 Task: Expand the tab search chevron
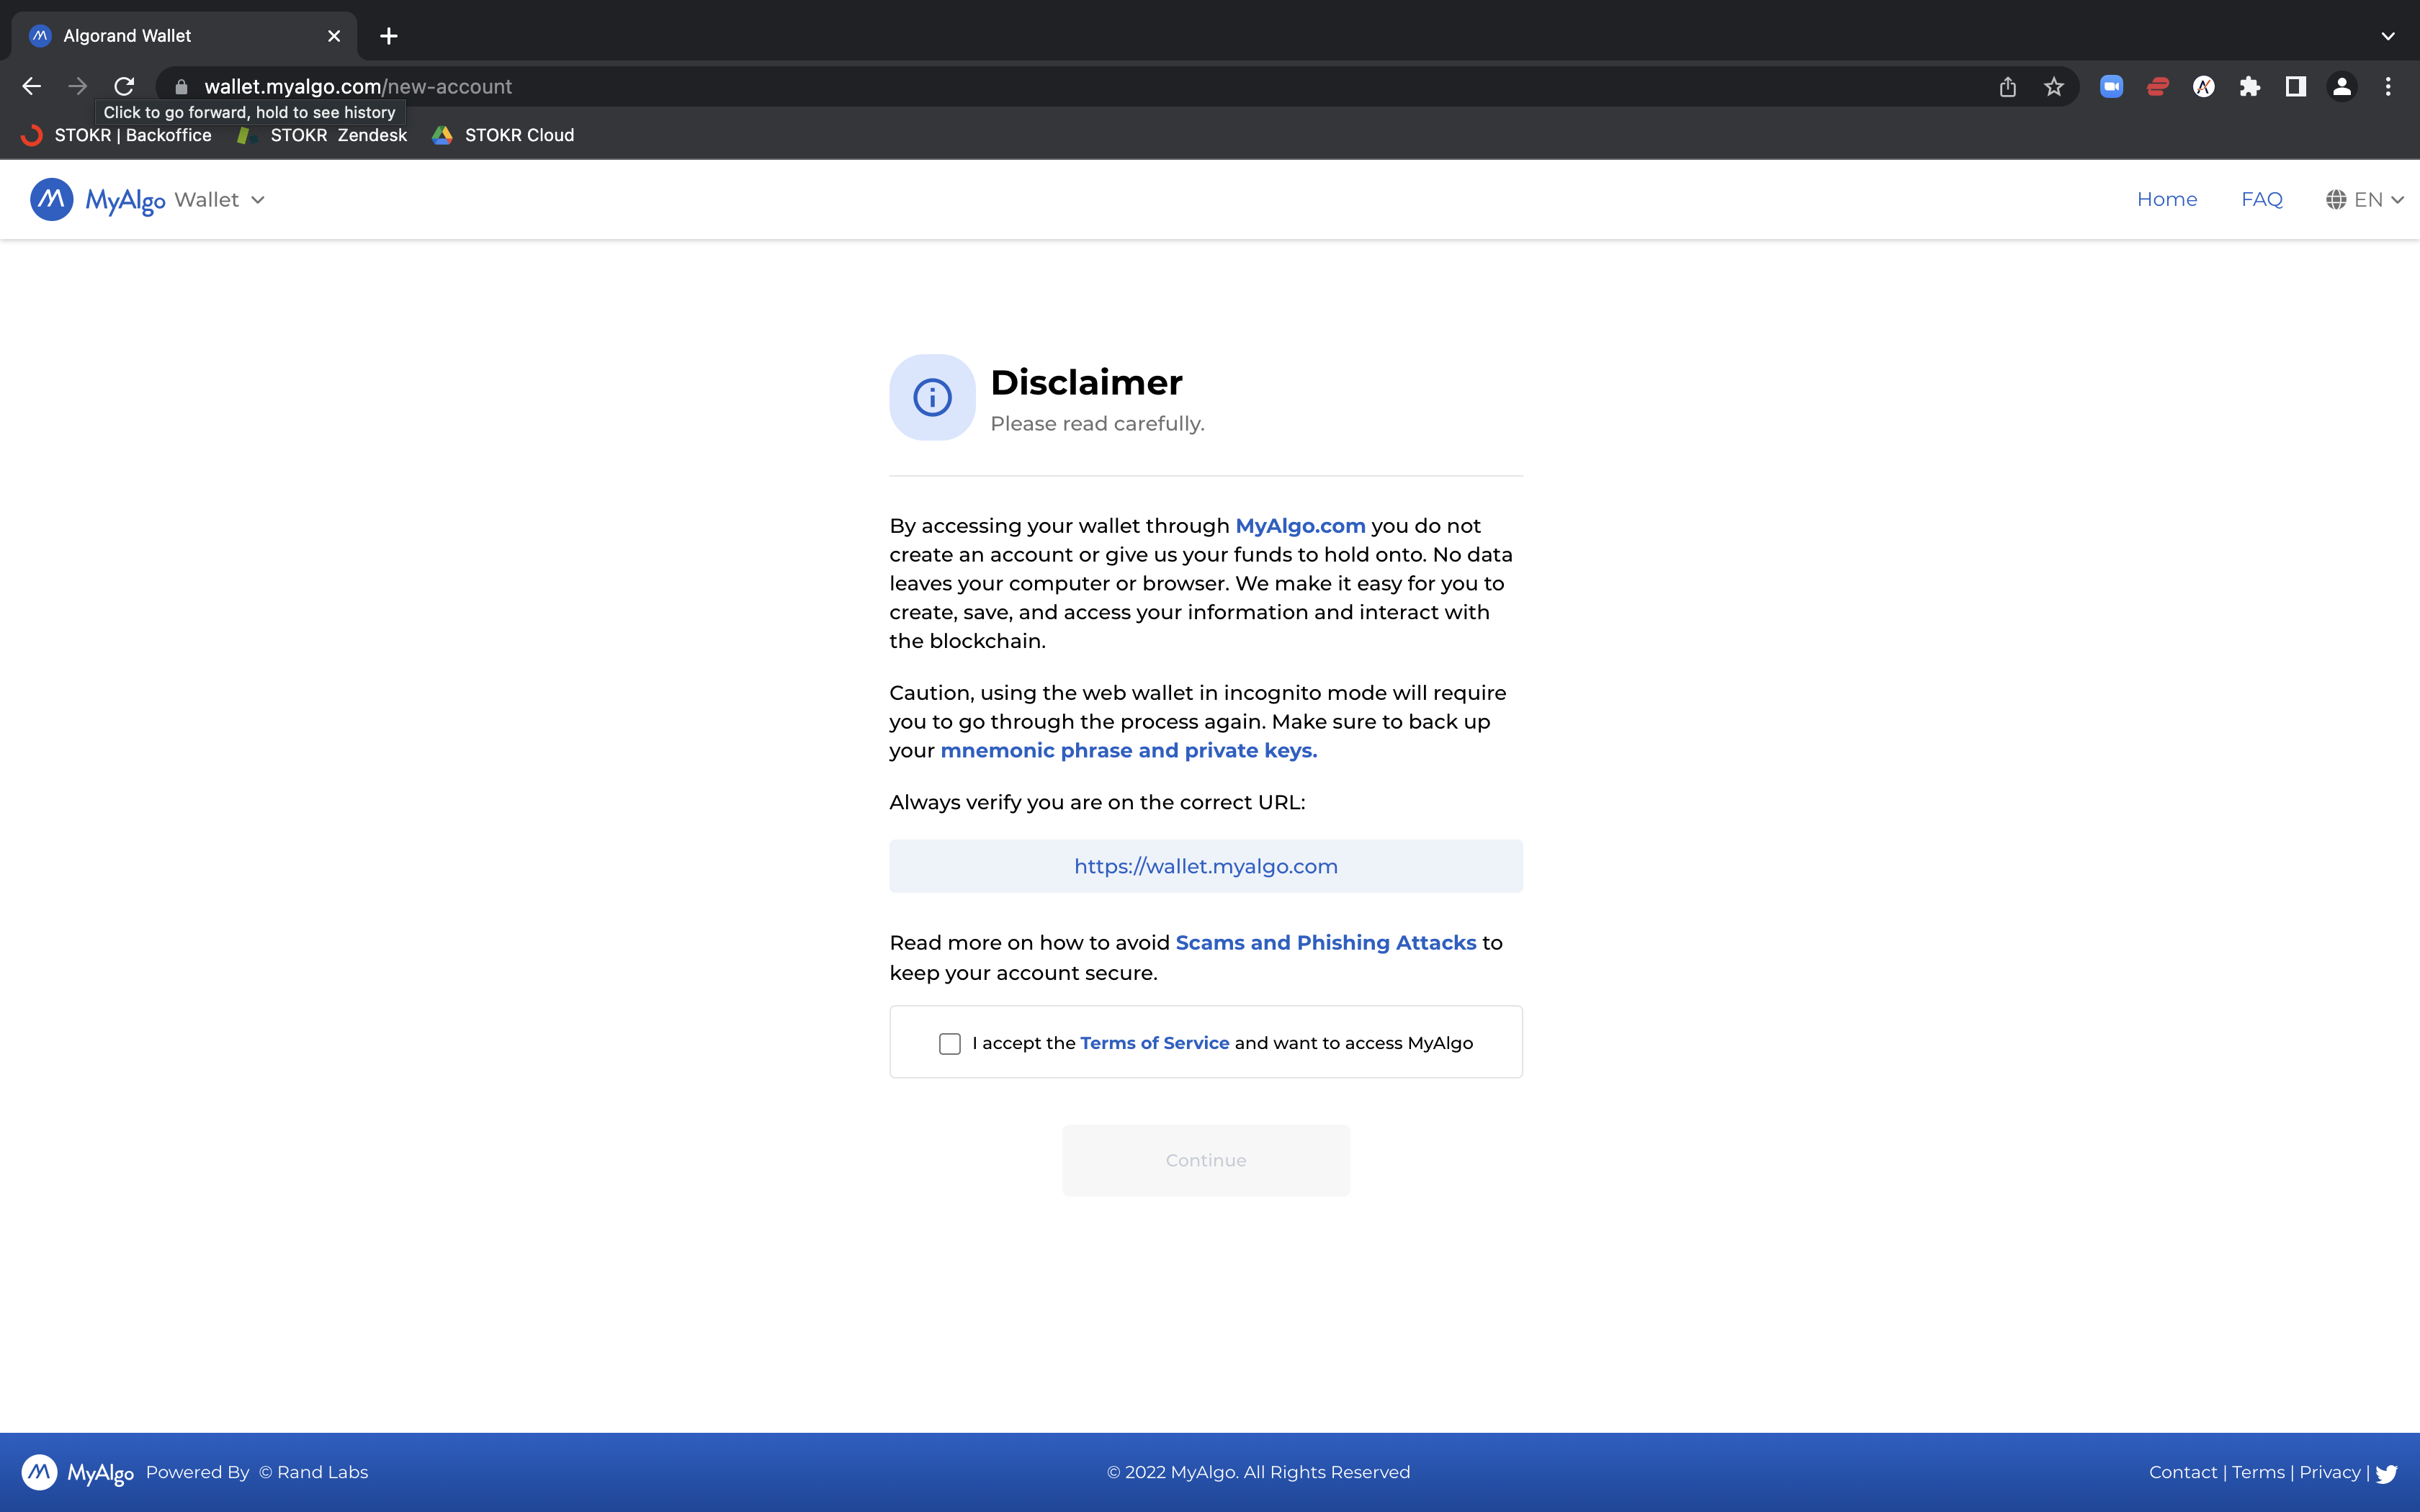tap(2388, 36)
